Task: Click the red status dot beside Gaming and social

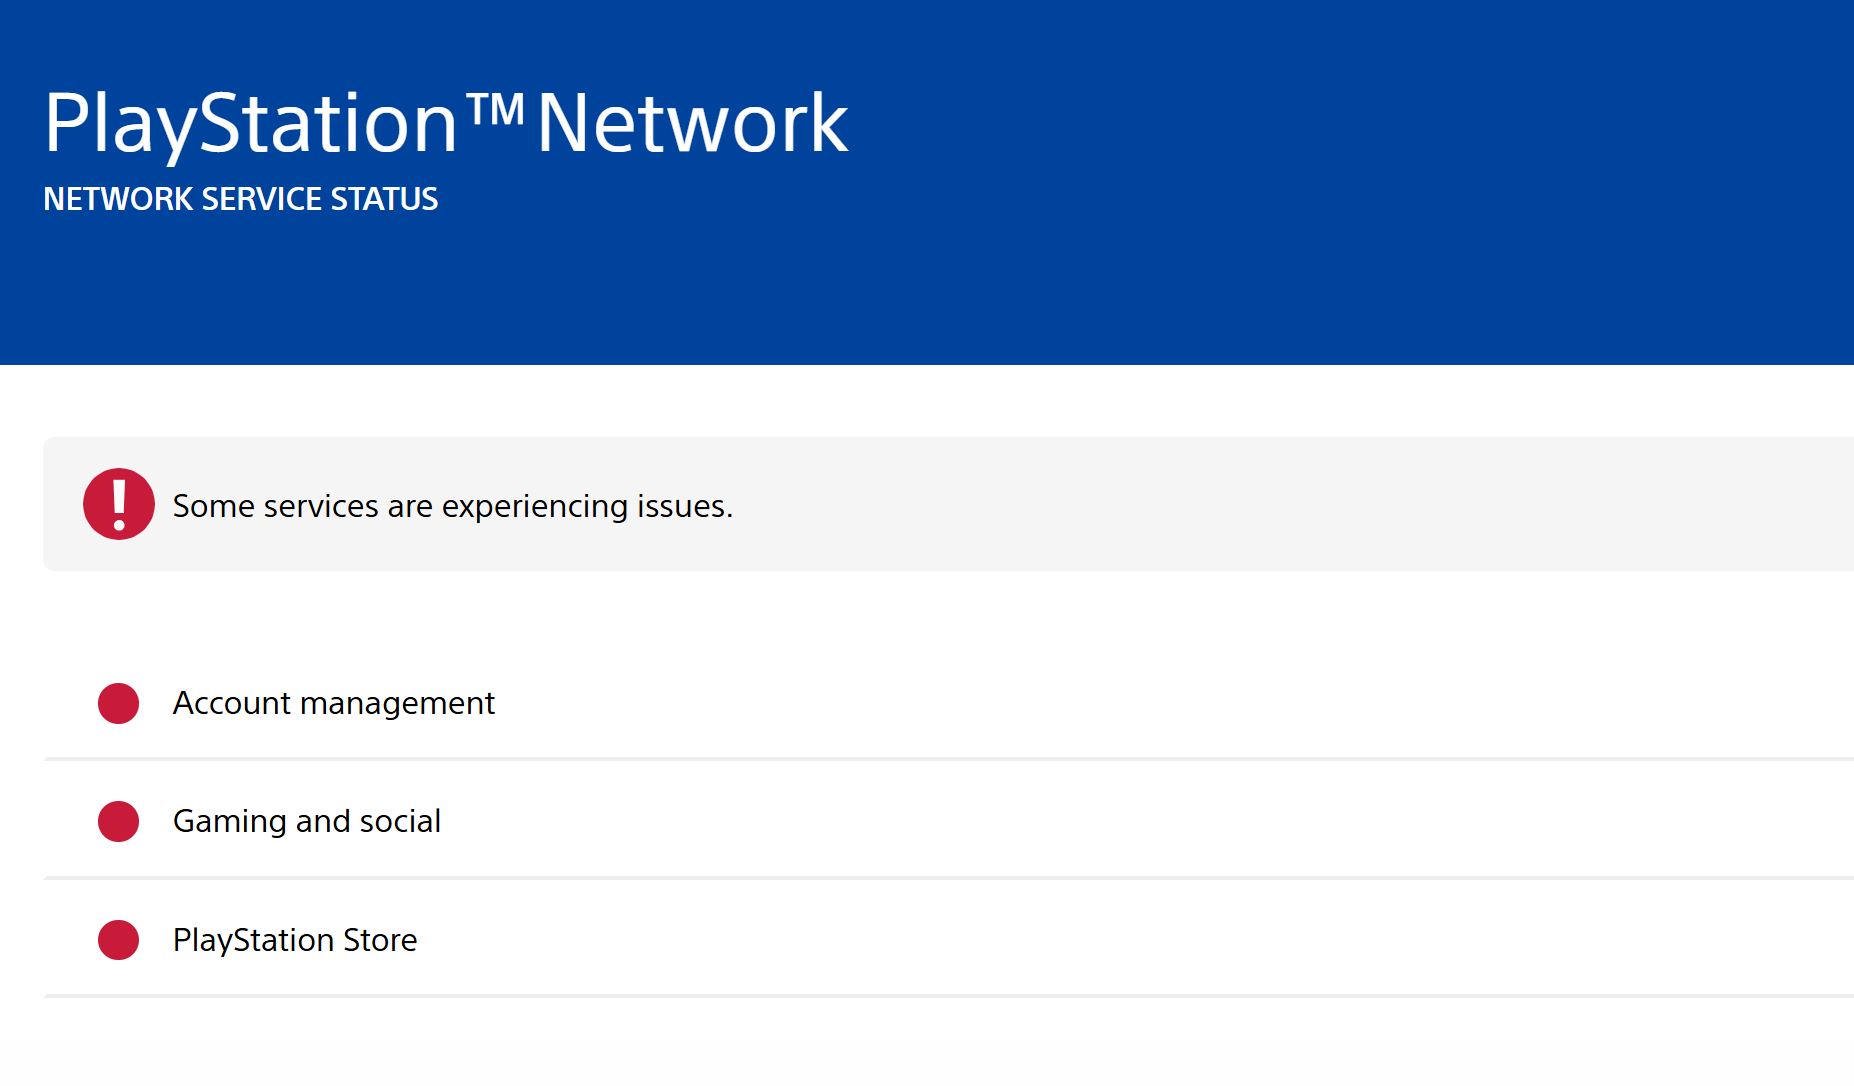Action: click(118, 821)
